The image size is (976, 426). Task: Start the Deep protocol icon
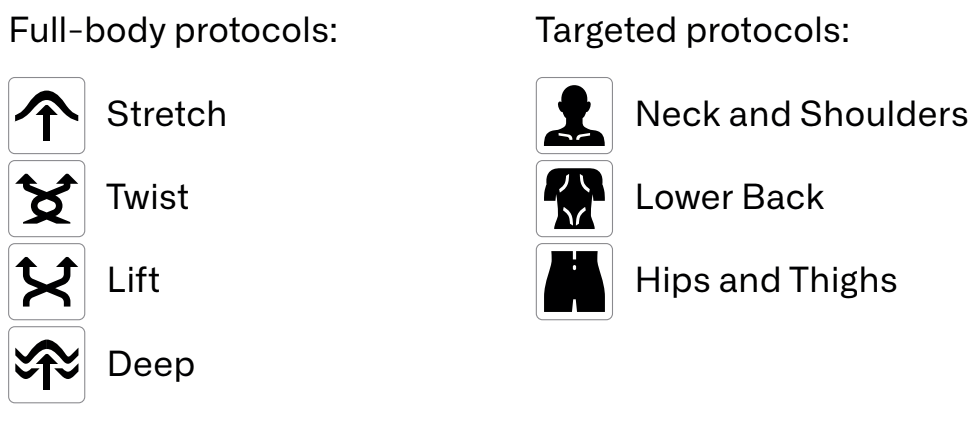[47, 365]
